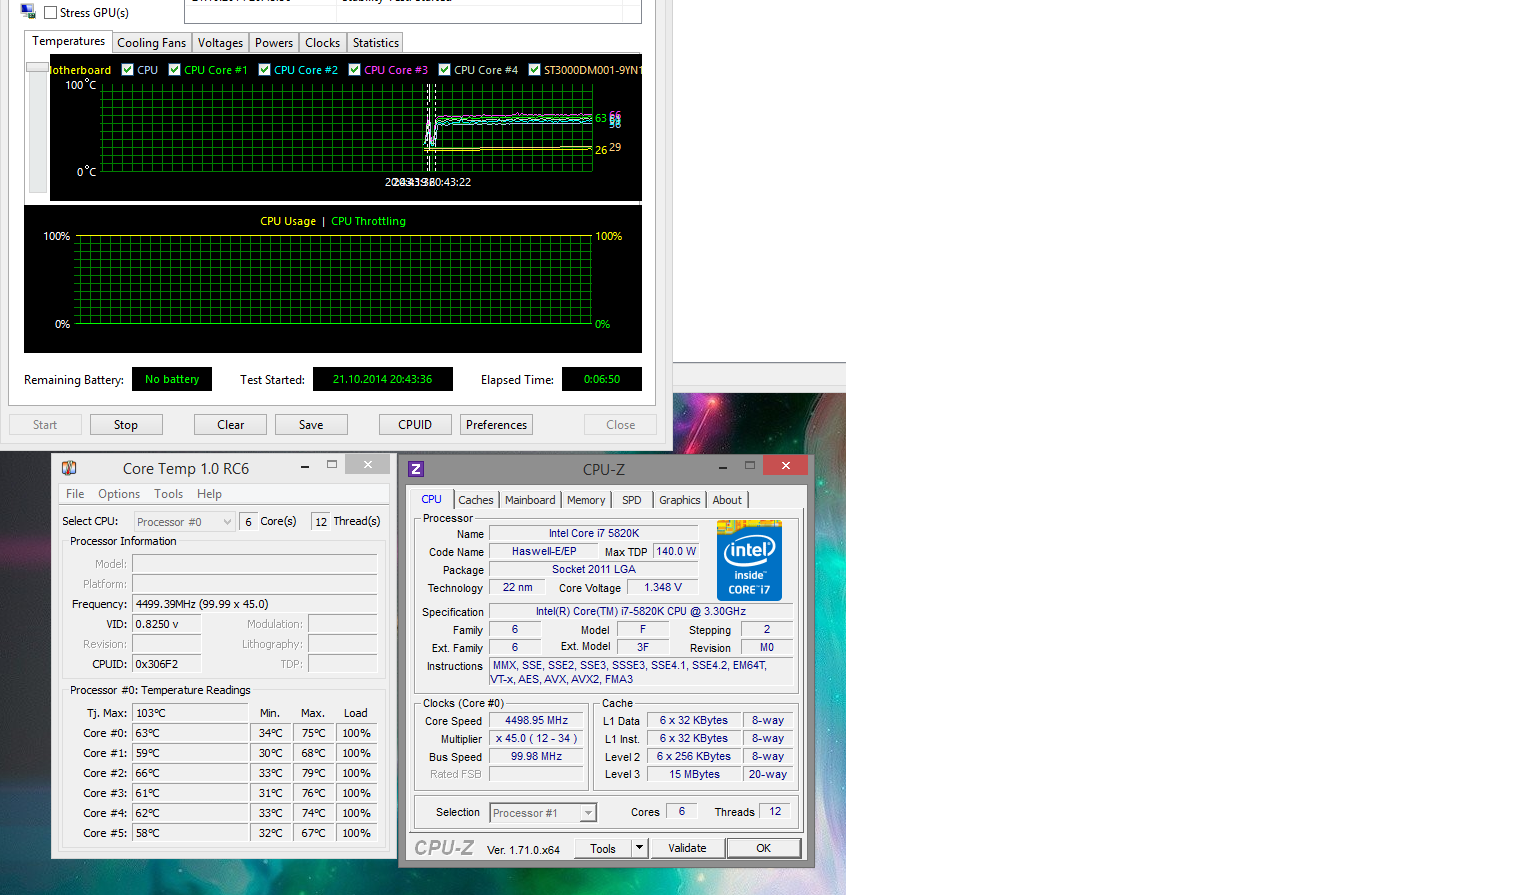Viewport: 1536px width, 895px height.
Task: Click the Core Temp application icon
Action: tap(69, 468)
